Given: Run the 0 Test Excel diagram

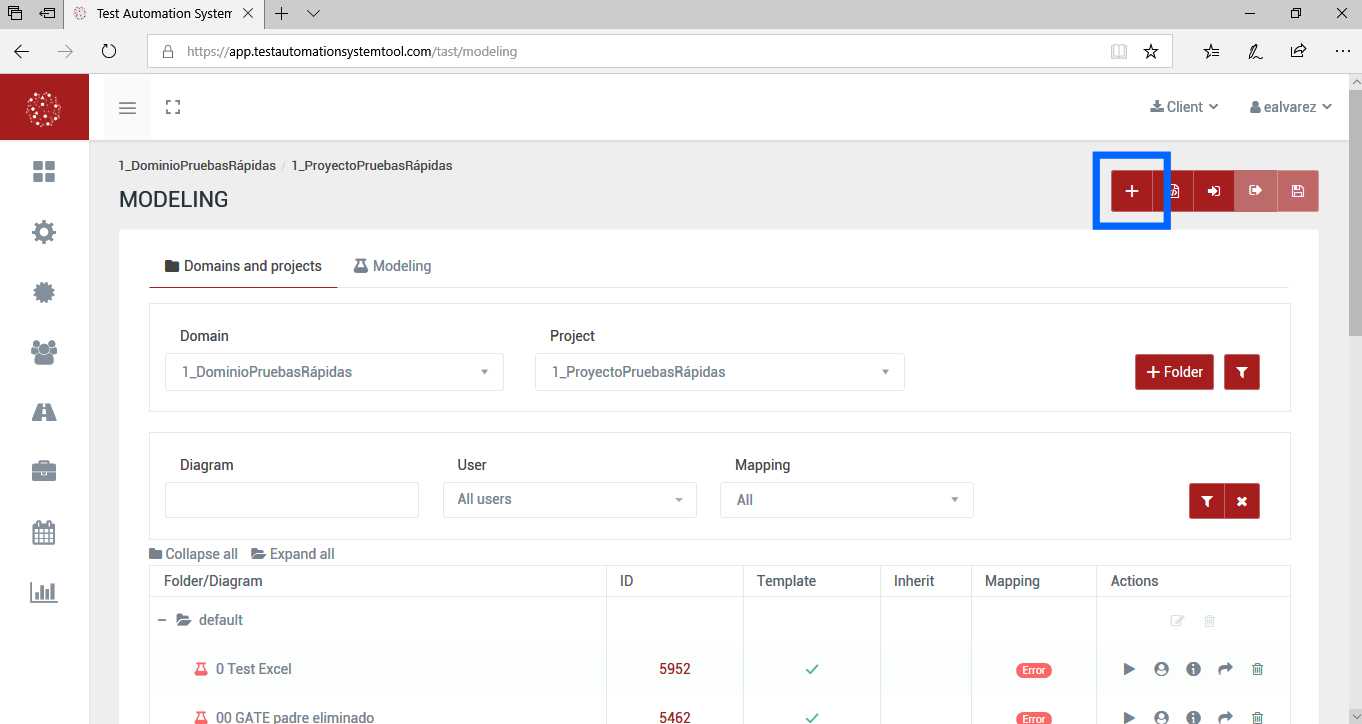Looking at the screenshot, I should coord(1129,669).
